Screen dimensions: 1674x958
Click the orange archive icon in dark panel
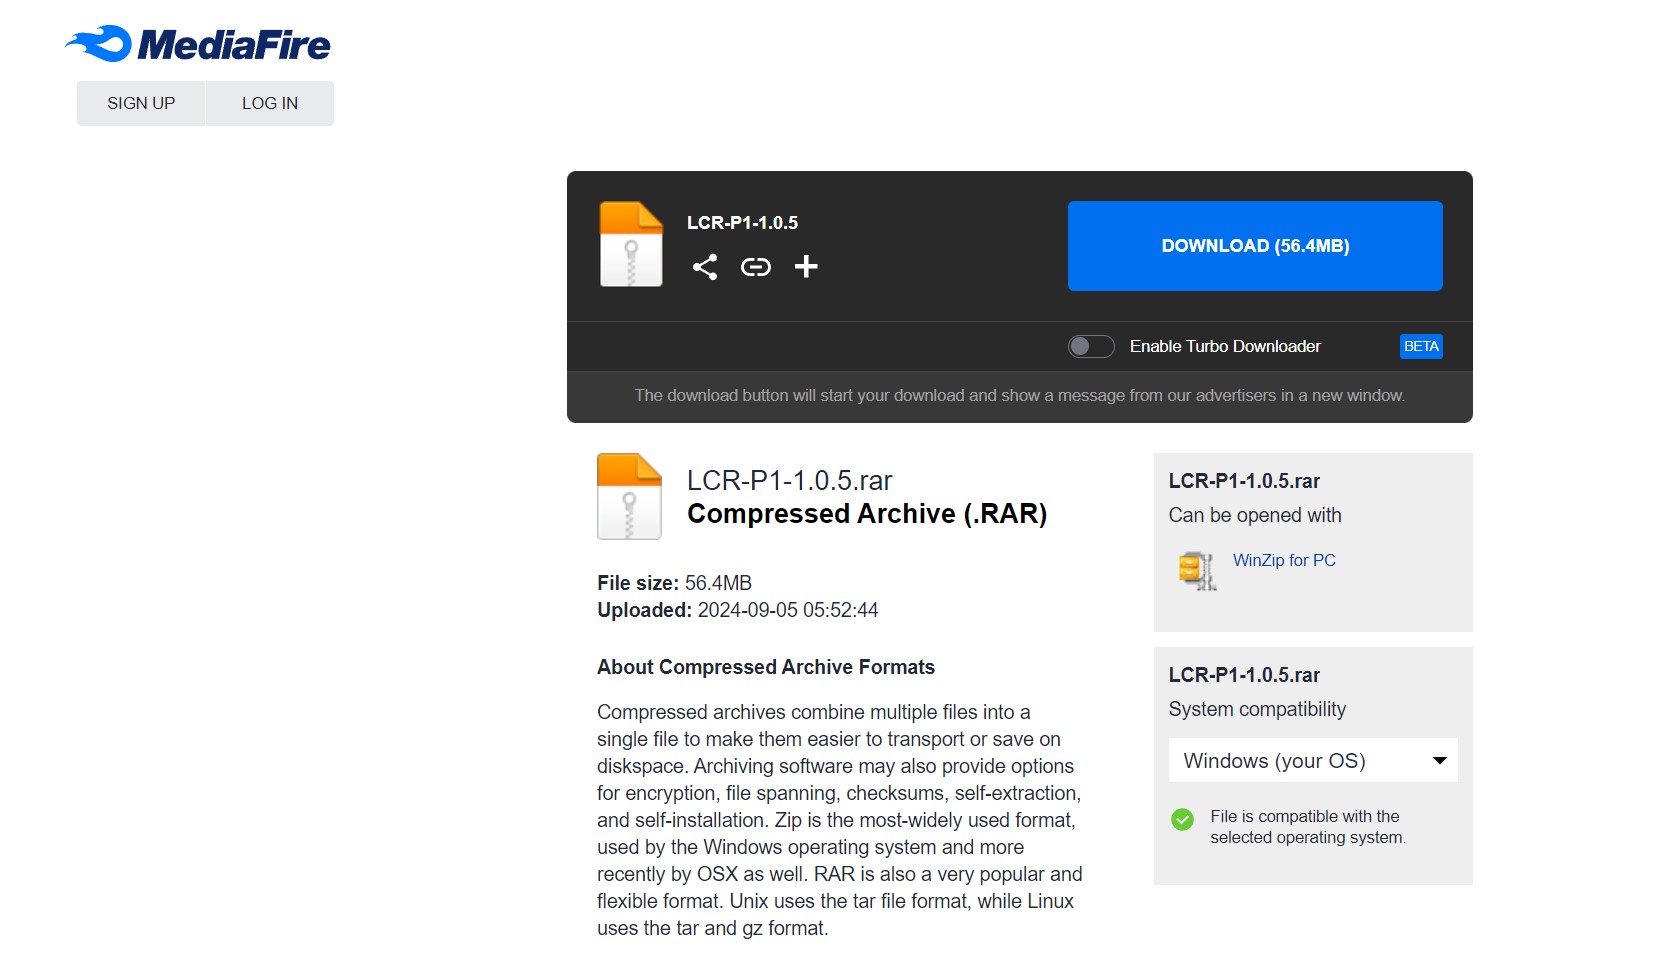pyautogui.click(x=631, y=244)
